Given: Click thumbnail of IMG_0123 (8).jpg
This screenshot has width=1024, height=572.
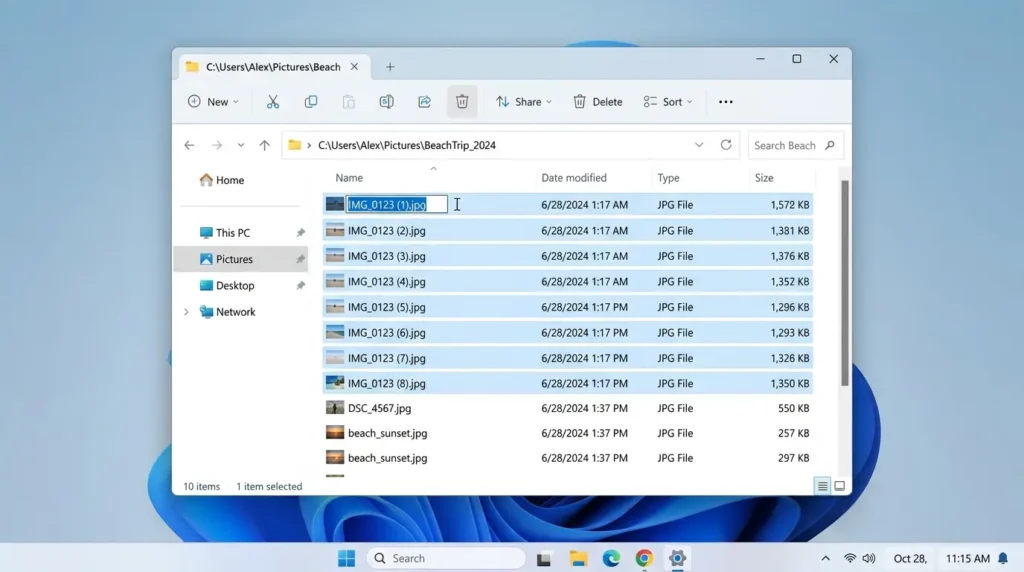Looking at the screenshot, I should coord(335,383).
